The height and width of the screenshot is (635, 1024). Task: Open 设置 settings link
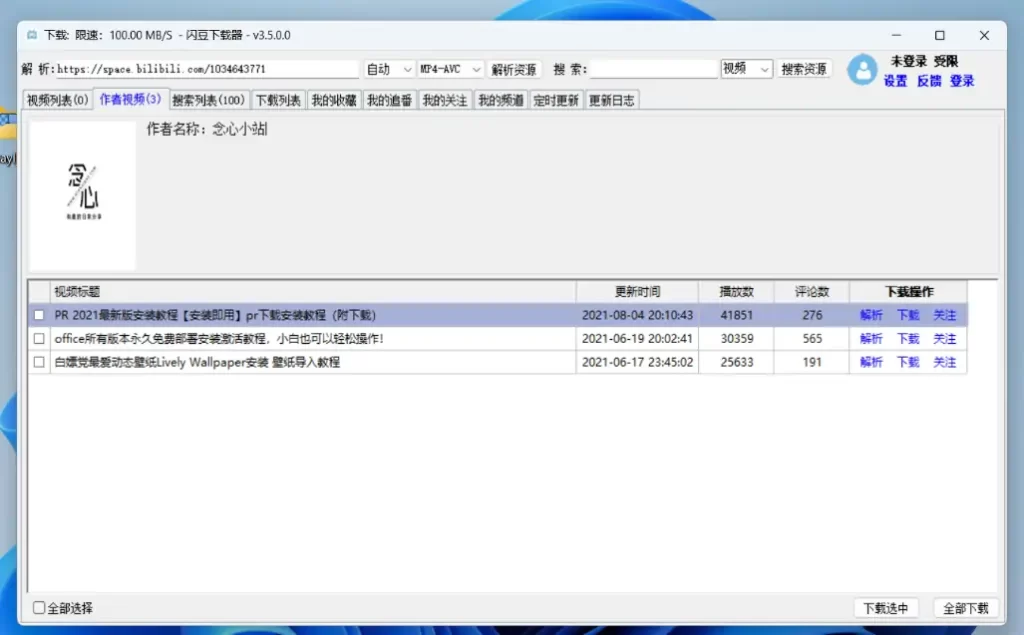point(894,81)
